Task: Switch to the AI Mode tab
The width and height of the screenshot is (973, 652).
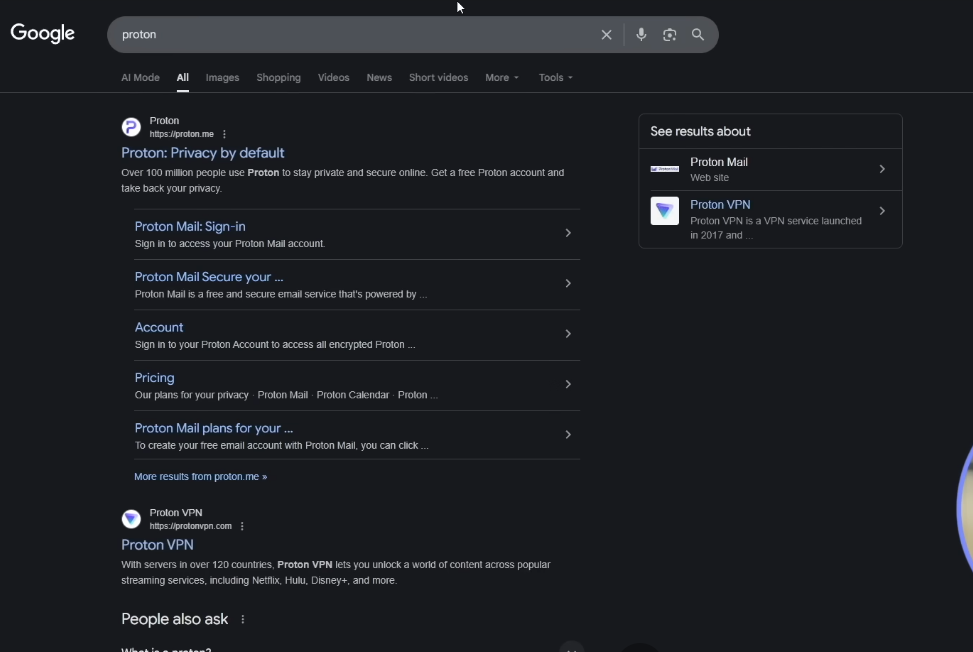Action: [x=140, y=77]
